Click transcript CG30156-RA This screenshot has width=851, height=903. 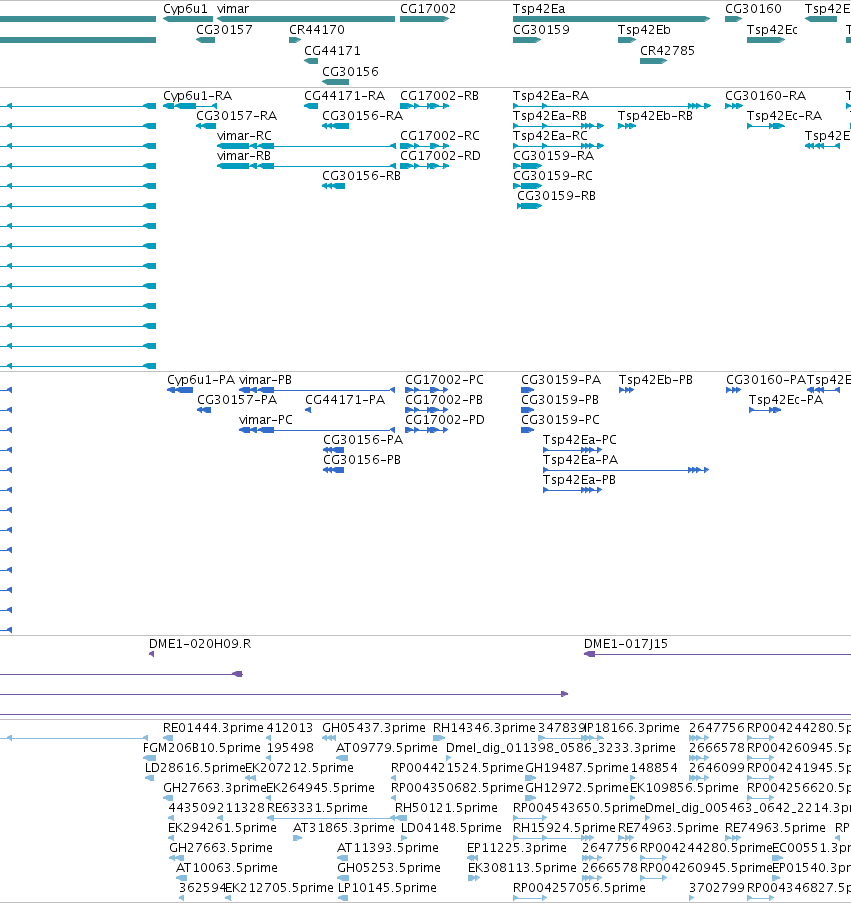(362, 116)
